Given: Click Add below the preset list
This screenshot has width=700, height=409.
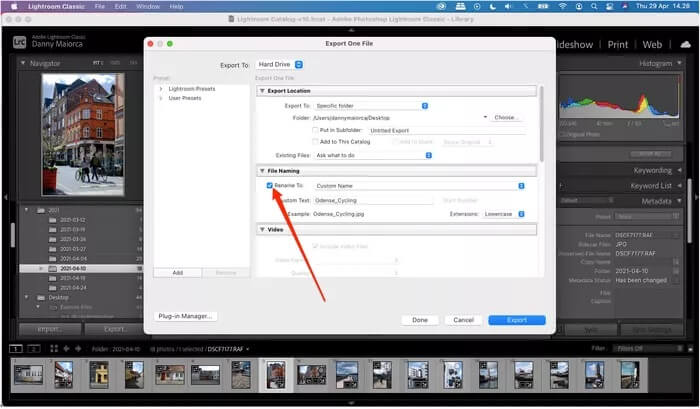Looking at the screenshot, I should (x=178, y=273).
